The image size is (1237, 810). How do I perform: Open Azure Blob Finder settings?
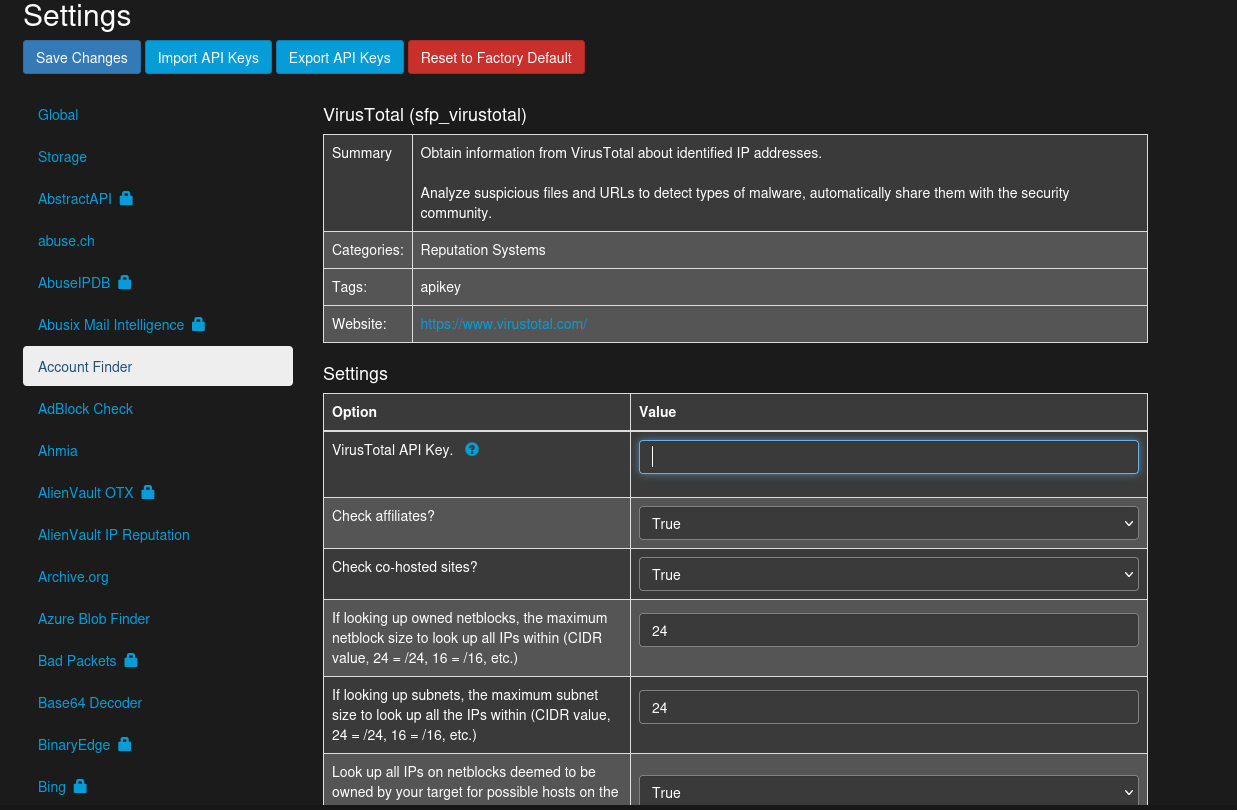94,619
